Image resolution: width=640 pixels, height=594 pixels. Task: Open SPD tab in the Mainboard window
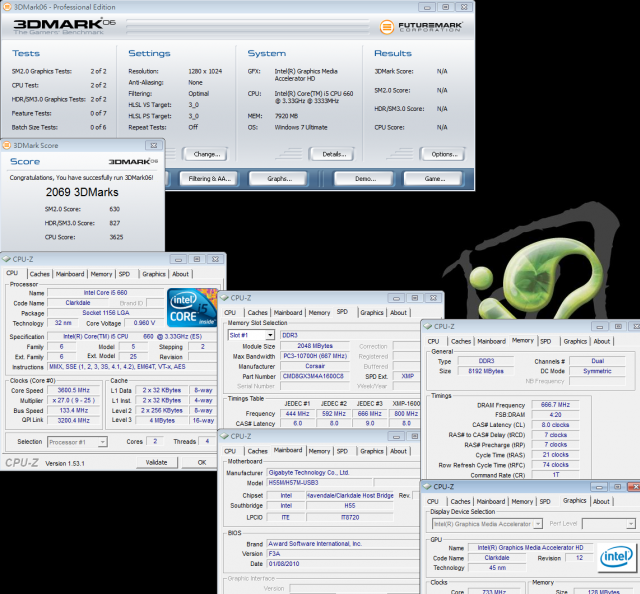pos(342,451)
